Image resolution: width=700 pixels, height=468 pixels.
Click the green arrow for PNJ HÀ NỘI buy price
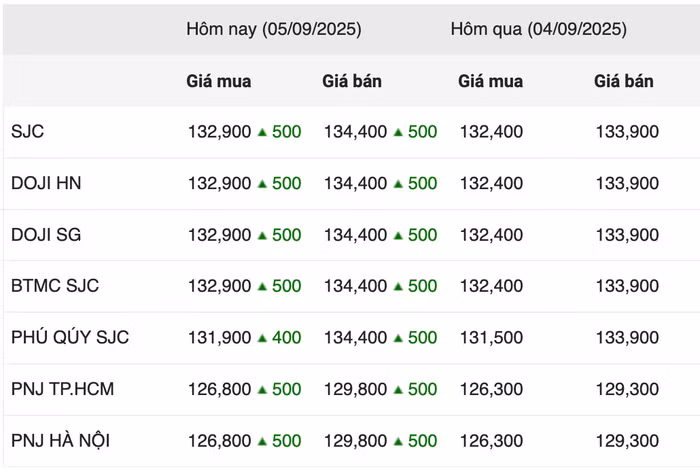[262, 441]
